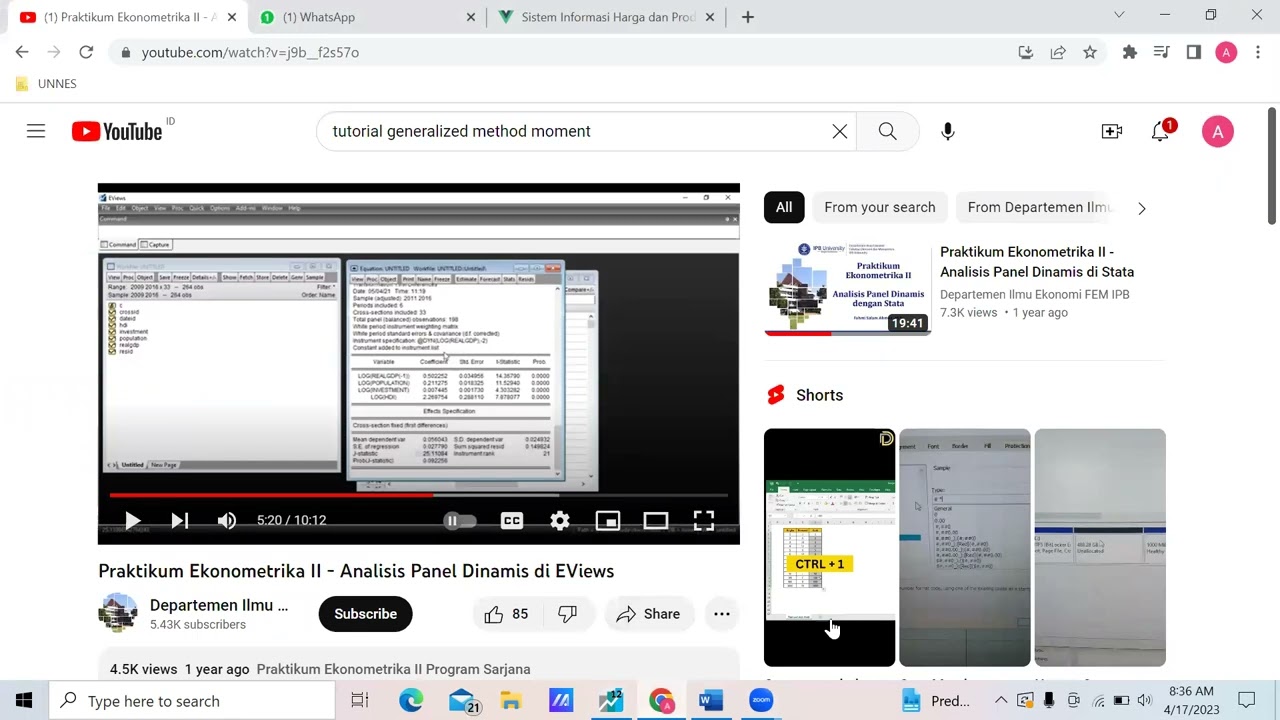1280x720 pixels.
Task: Open Zoom from the taskbar
Action: (761, 701)
